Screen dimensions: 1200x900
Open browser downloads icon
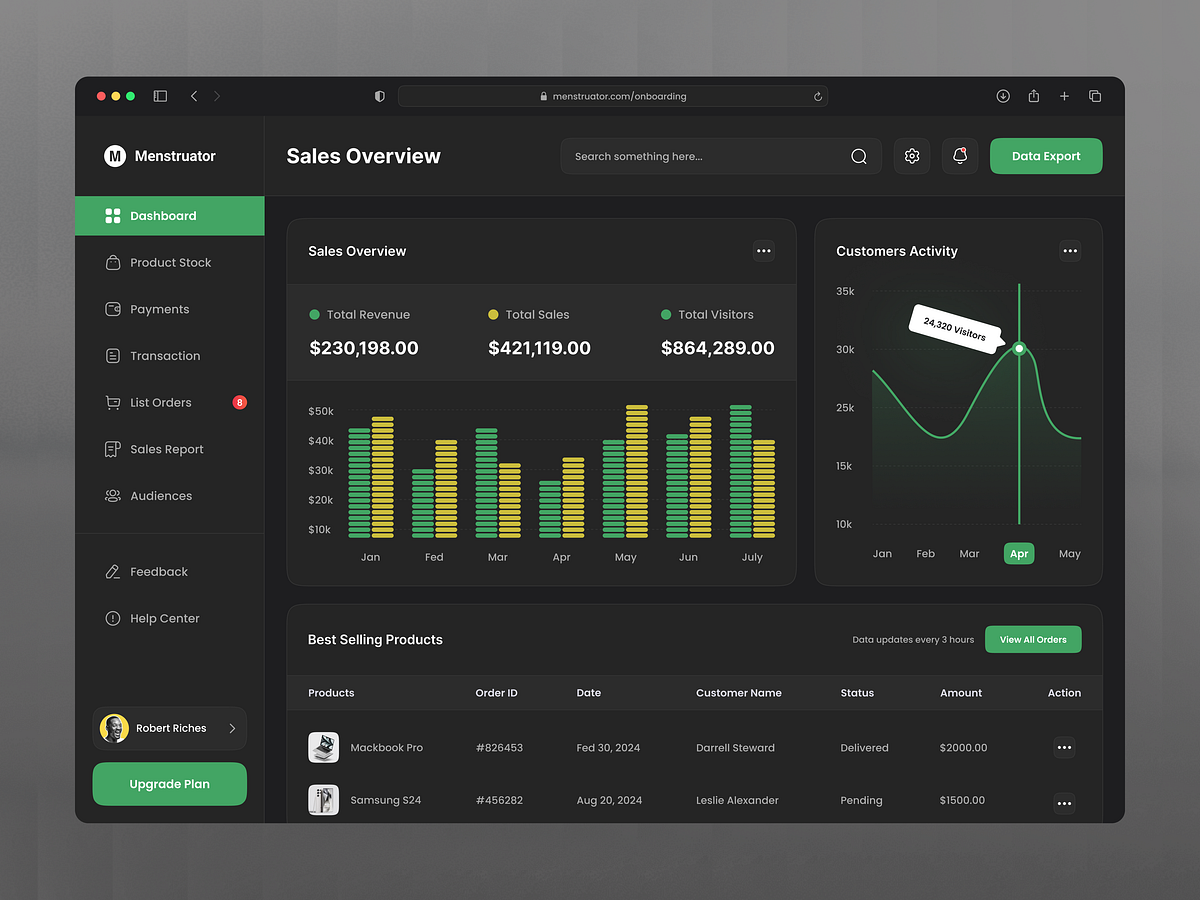[x=1003, y=96]
